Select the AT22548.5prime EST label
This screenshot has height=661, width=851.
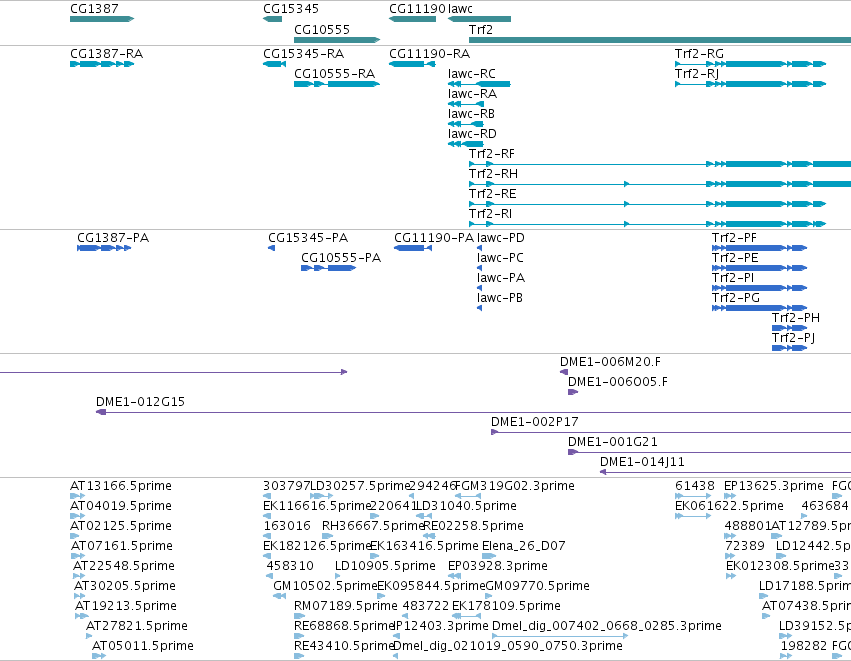(124, 567)
